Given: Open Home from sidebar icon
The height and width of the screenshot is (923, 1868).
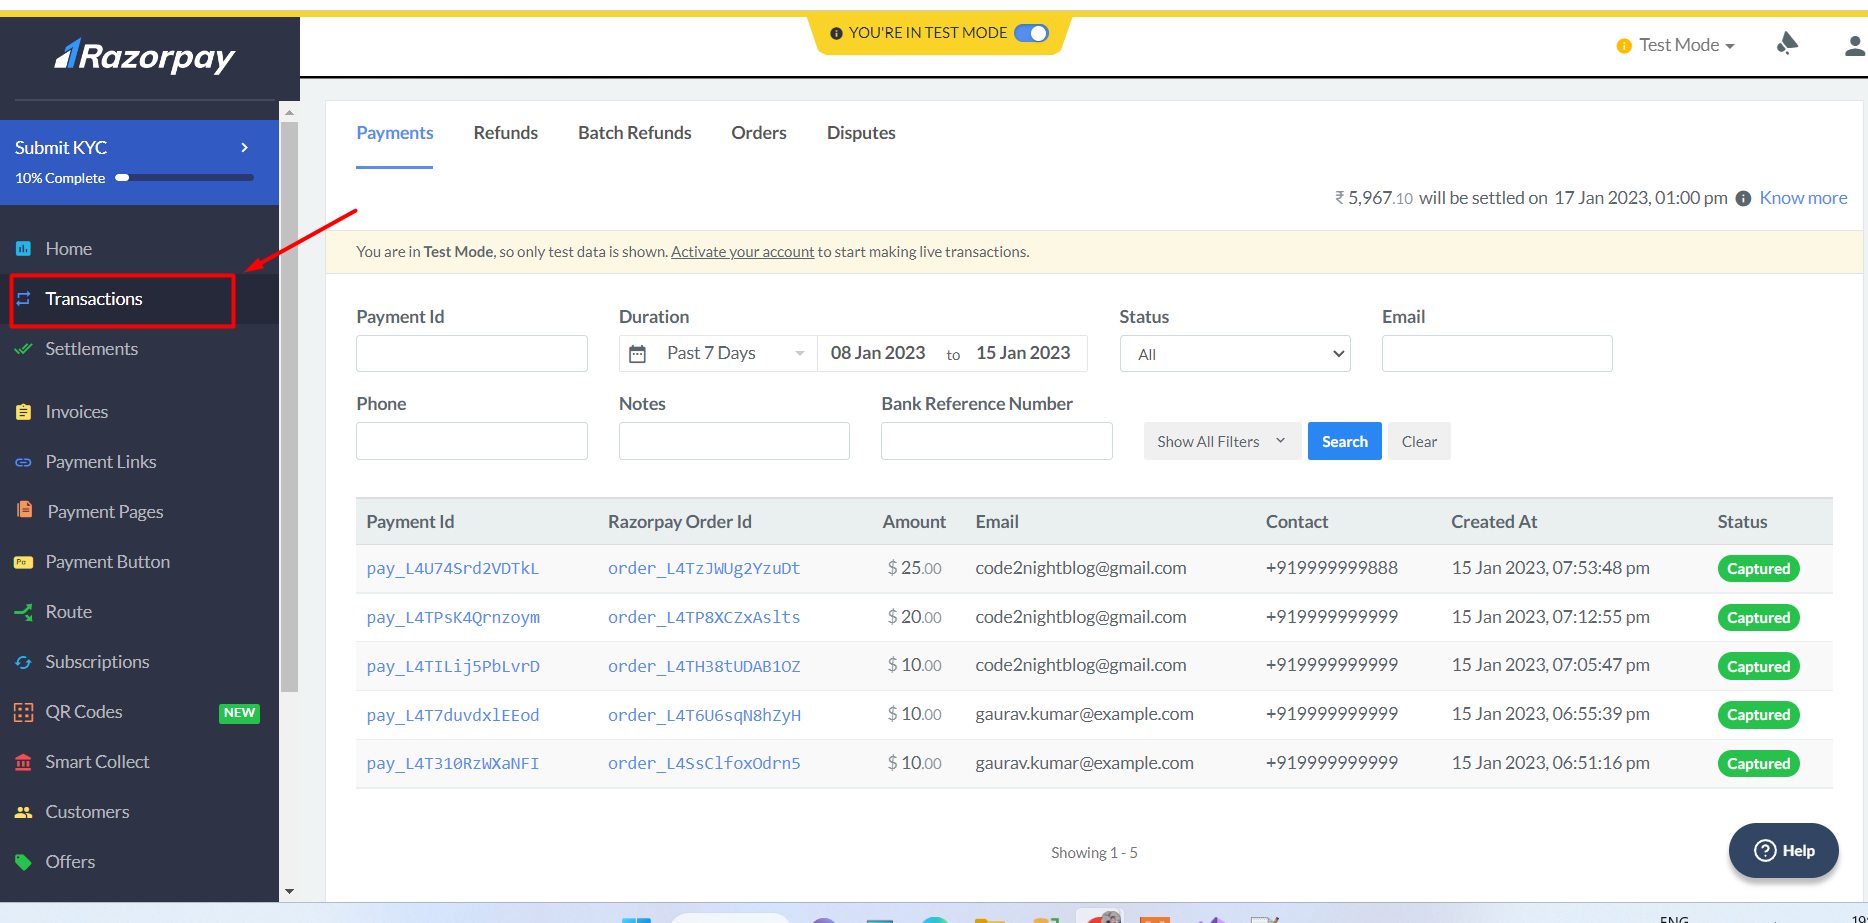Looking at the screenshot, I should 23,249.
